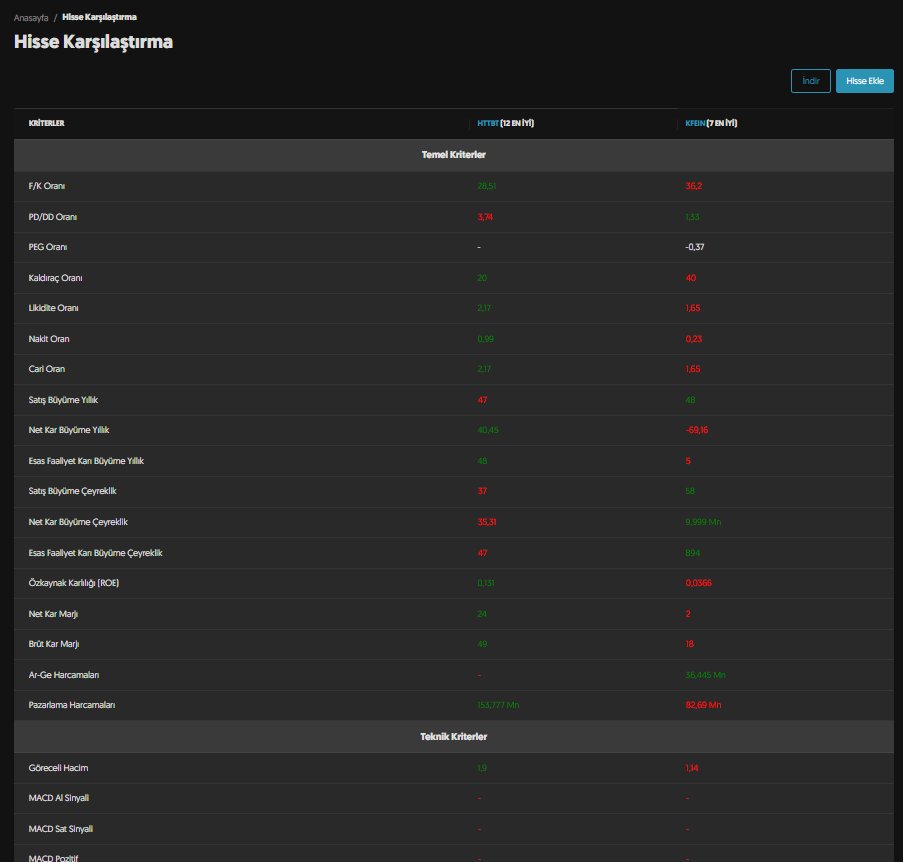Select the Net Kar Marjı label
Viewport: 903px width, 862px height.
point(54,614)
